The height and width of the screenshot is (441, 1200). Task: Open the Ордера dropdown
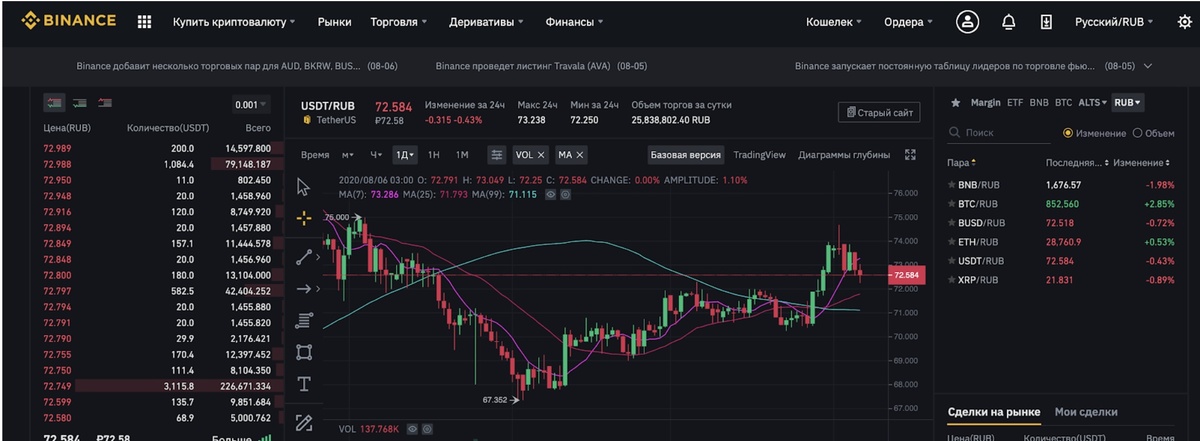[908, 21]
